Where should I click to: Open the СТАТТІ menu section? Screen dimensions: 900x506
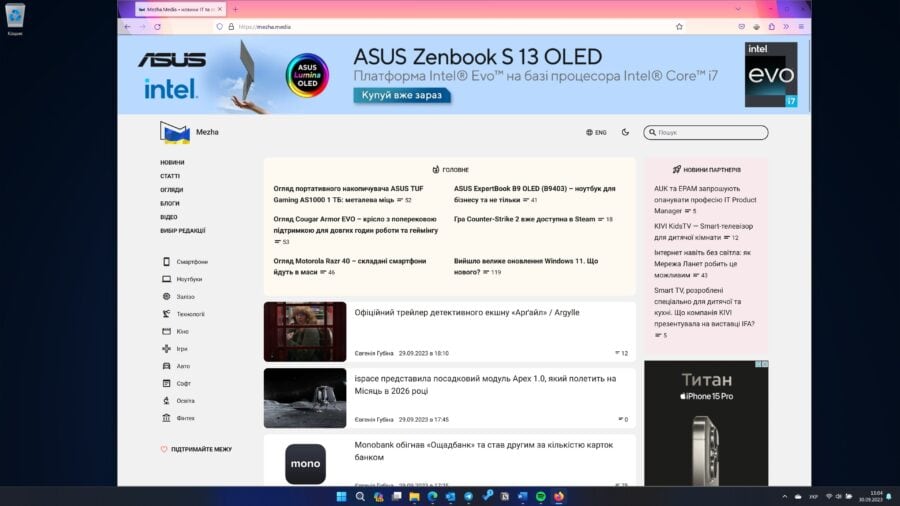[170, 176]
